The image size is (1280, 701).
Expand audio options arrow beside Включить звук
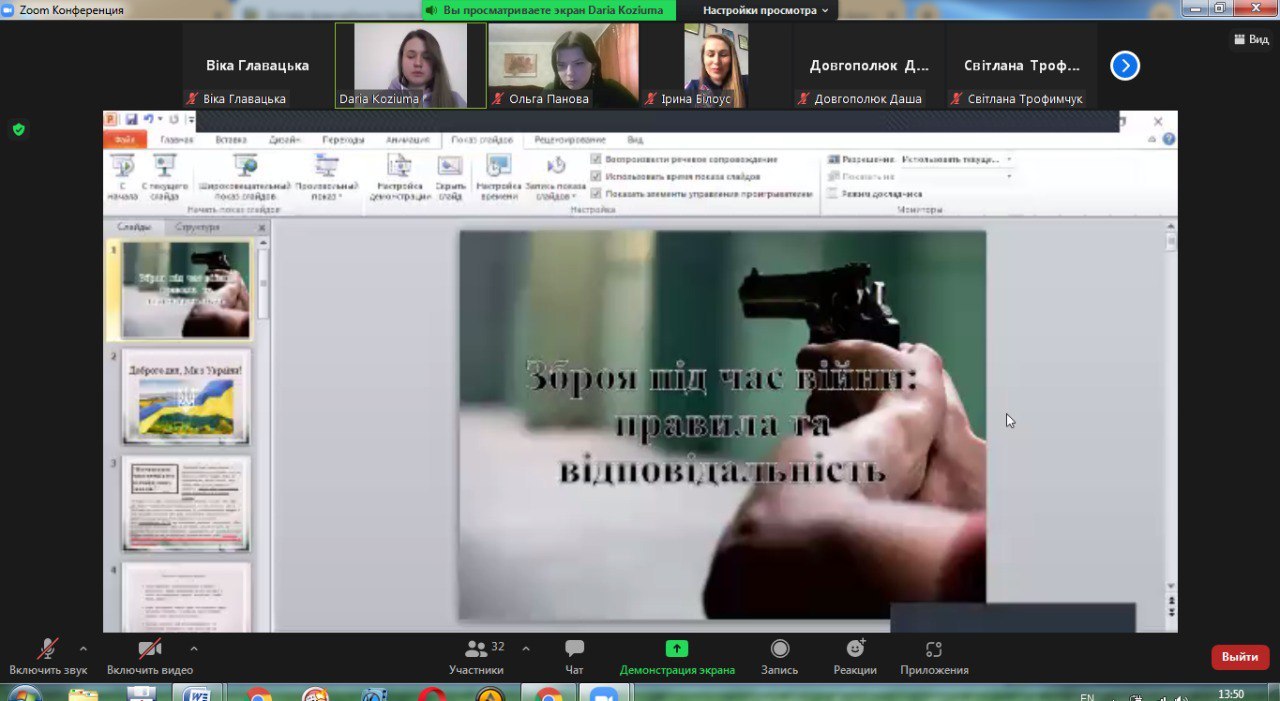click(83, 648)
